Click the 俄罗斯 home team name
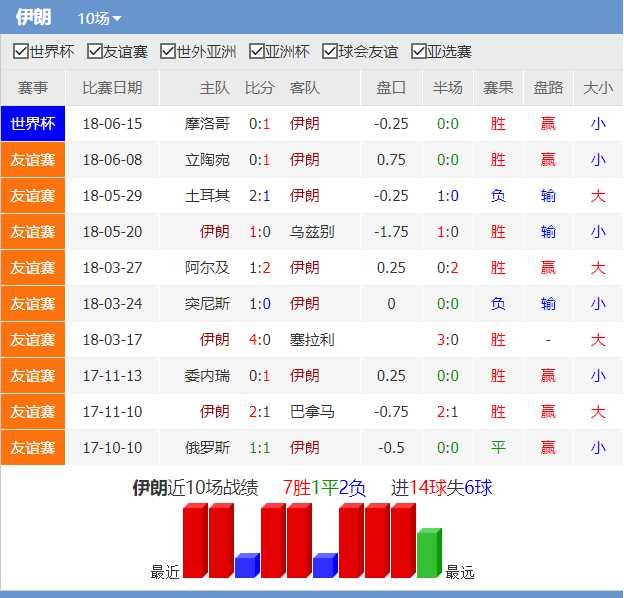624x598 pixels. [x=207, y=448]
